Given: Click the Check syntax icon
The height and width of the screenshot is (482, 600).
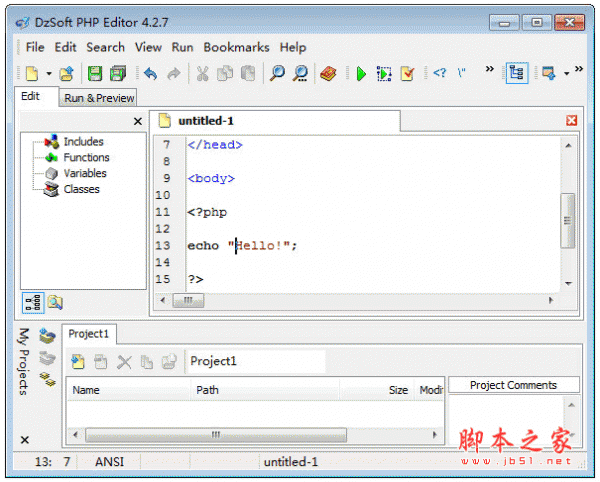Looking at the screenshot, I should click(407, 73).
